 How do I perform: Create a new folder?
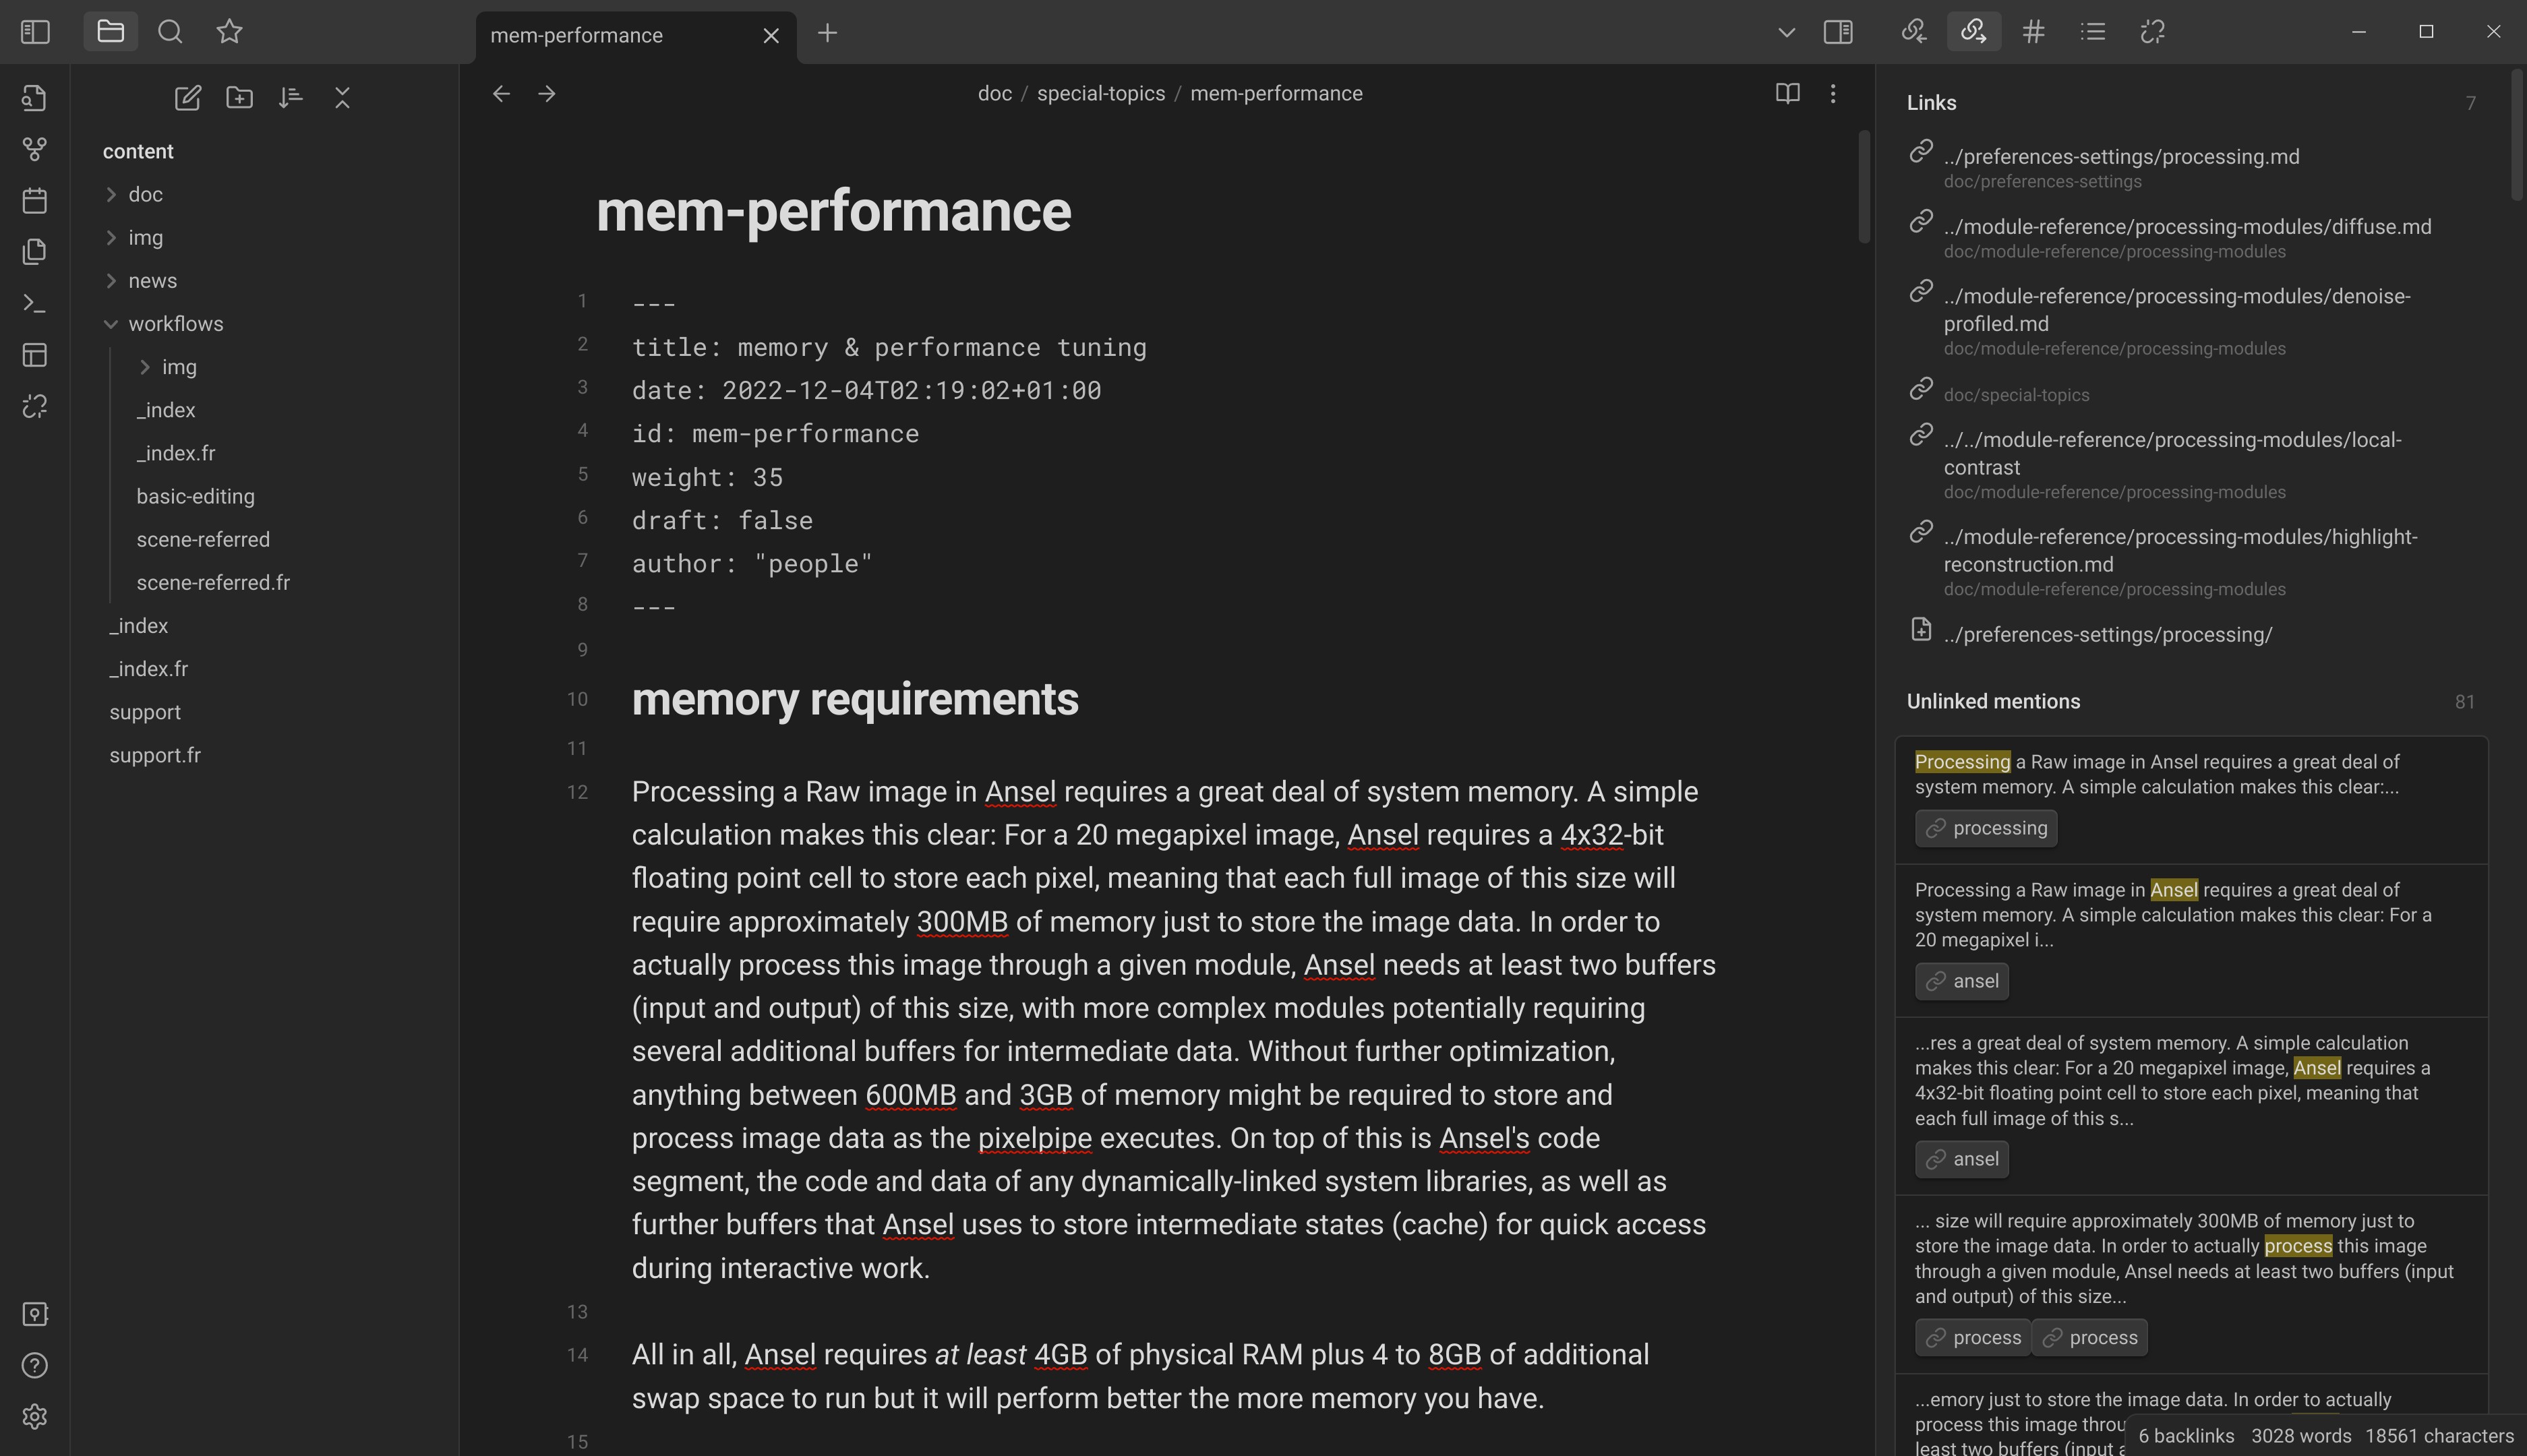coord(239,98)
